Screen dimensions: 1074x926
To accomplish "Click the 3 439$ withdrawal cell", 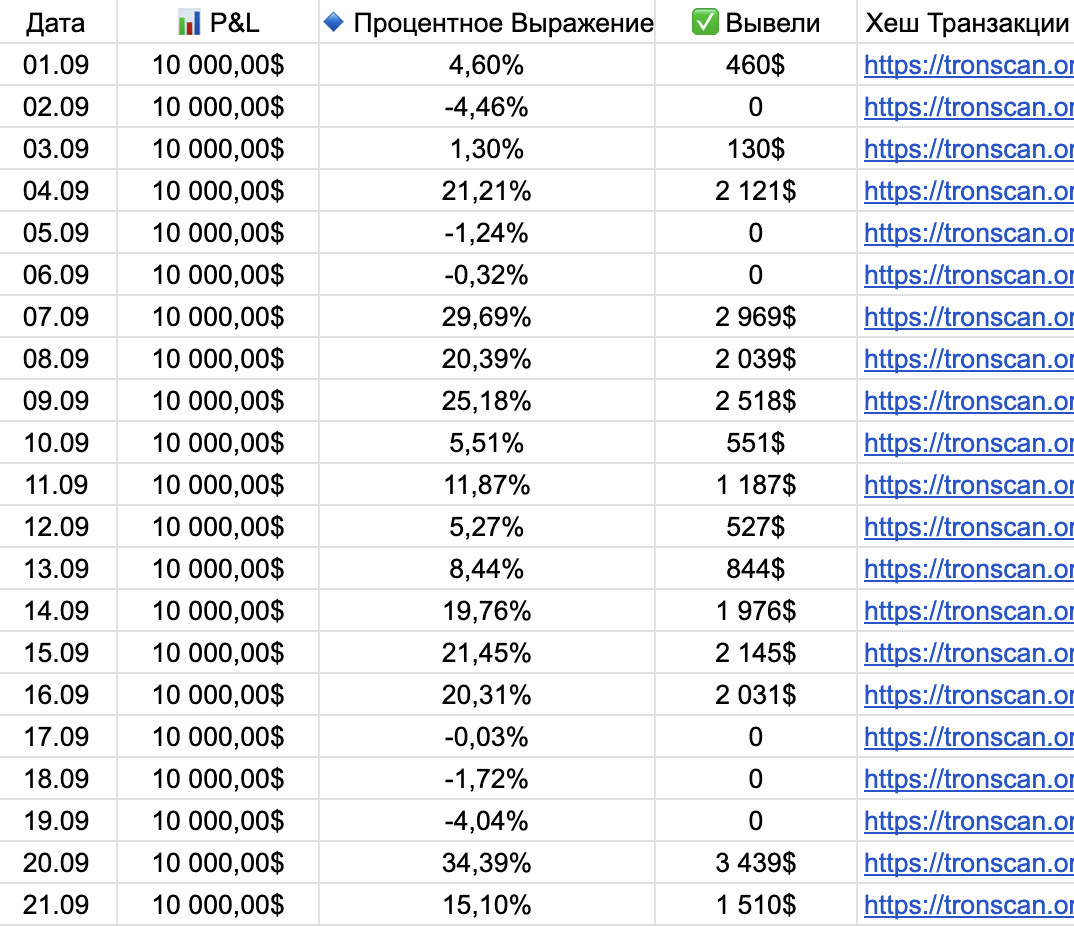I will tap(755, 863).
